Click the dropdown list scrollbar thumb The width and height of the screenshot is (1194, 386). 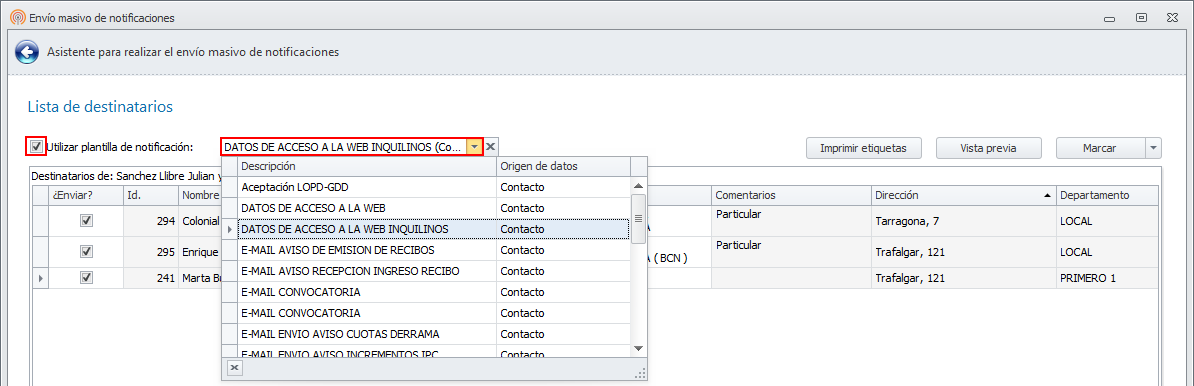coord(639,219)
